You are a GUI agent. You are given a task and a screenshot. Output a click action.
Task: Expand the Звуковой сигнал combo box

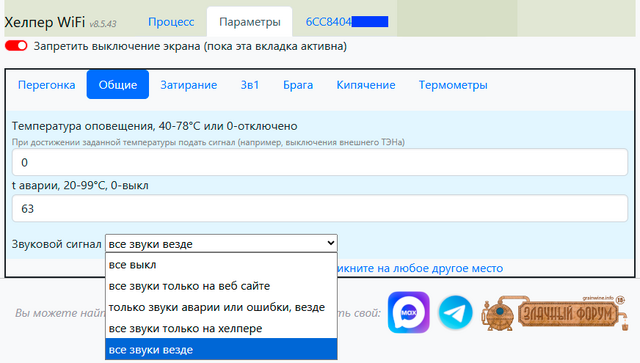pos(221,244)
